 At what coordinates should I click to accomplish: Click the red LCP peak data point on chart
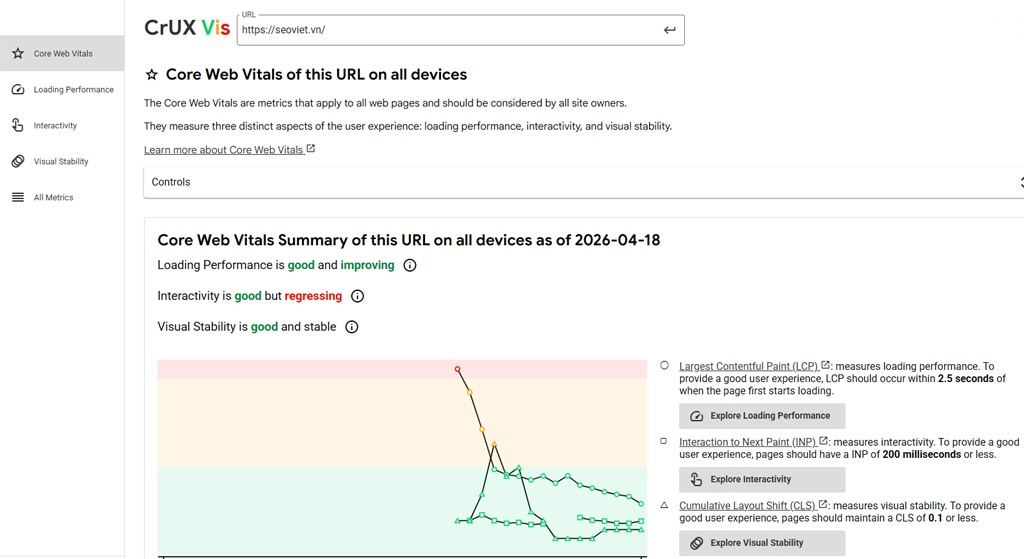[x=458, y=370]
